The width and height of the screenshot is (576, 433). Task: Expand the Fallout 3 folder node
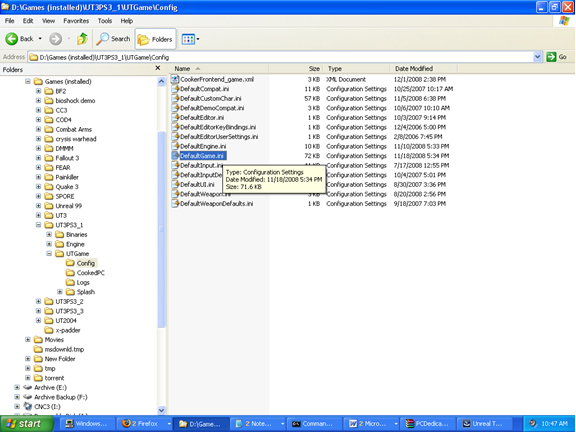(38, 158)
